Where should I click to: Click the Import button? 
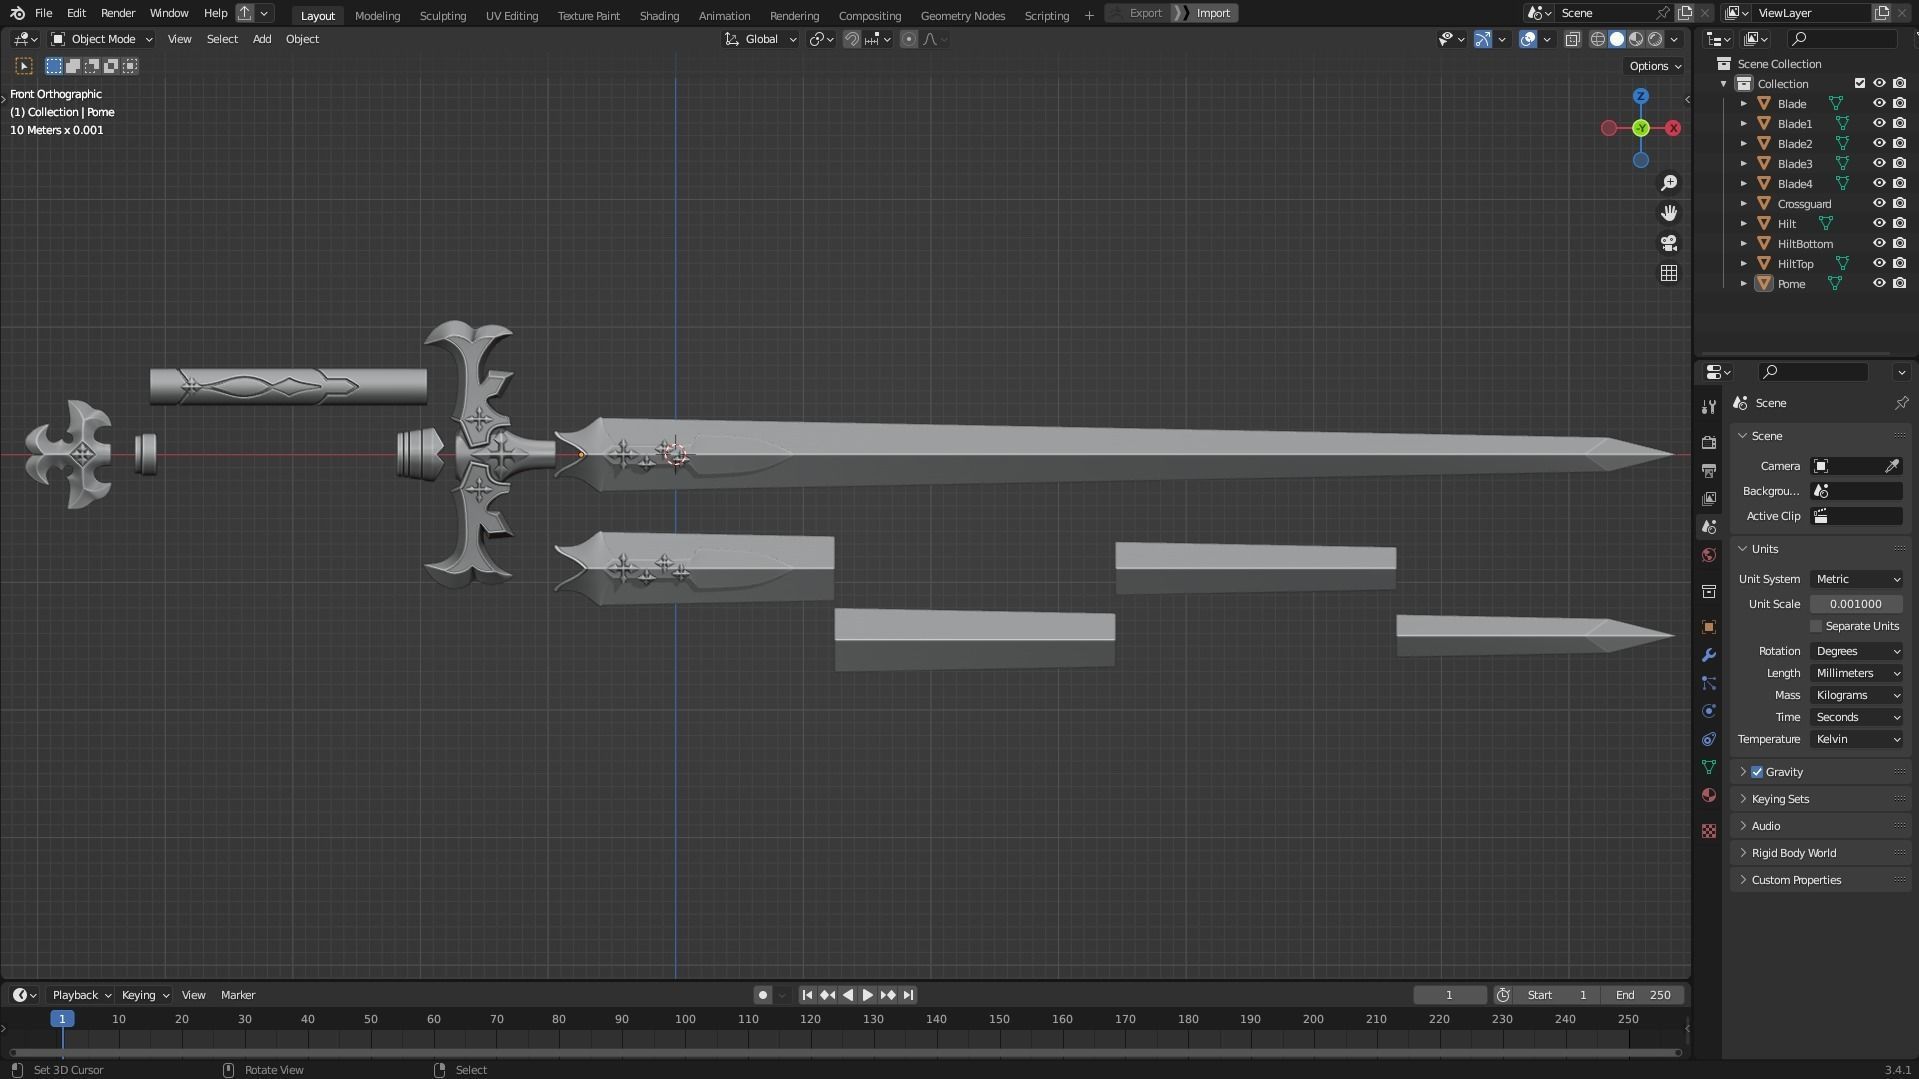[1212, 13]
